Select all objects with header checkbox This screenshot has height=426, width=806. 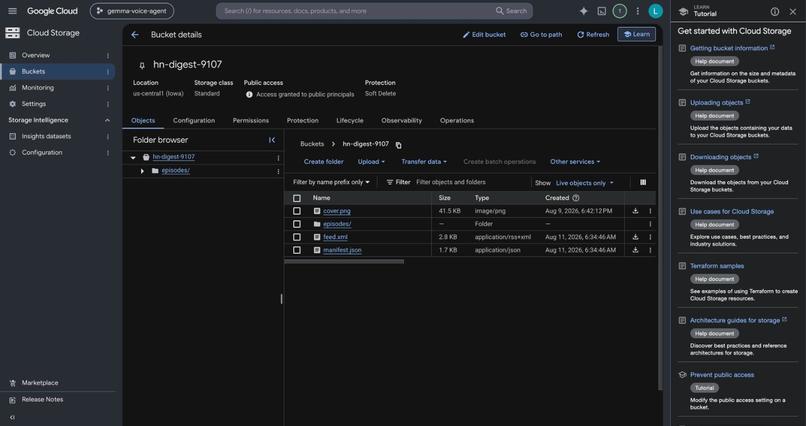[297, 198]
